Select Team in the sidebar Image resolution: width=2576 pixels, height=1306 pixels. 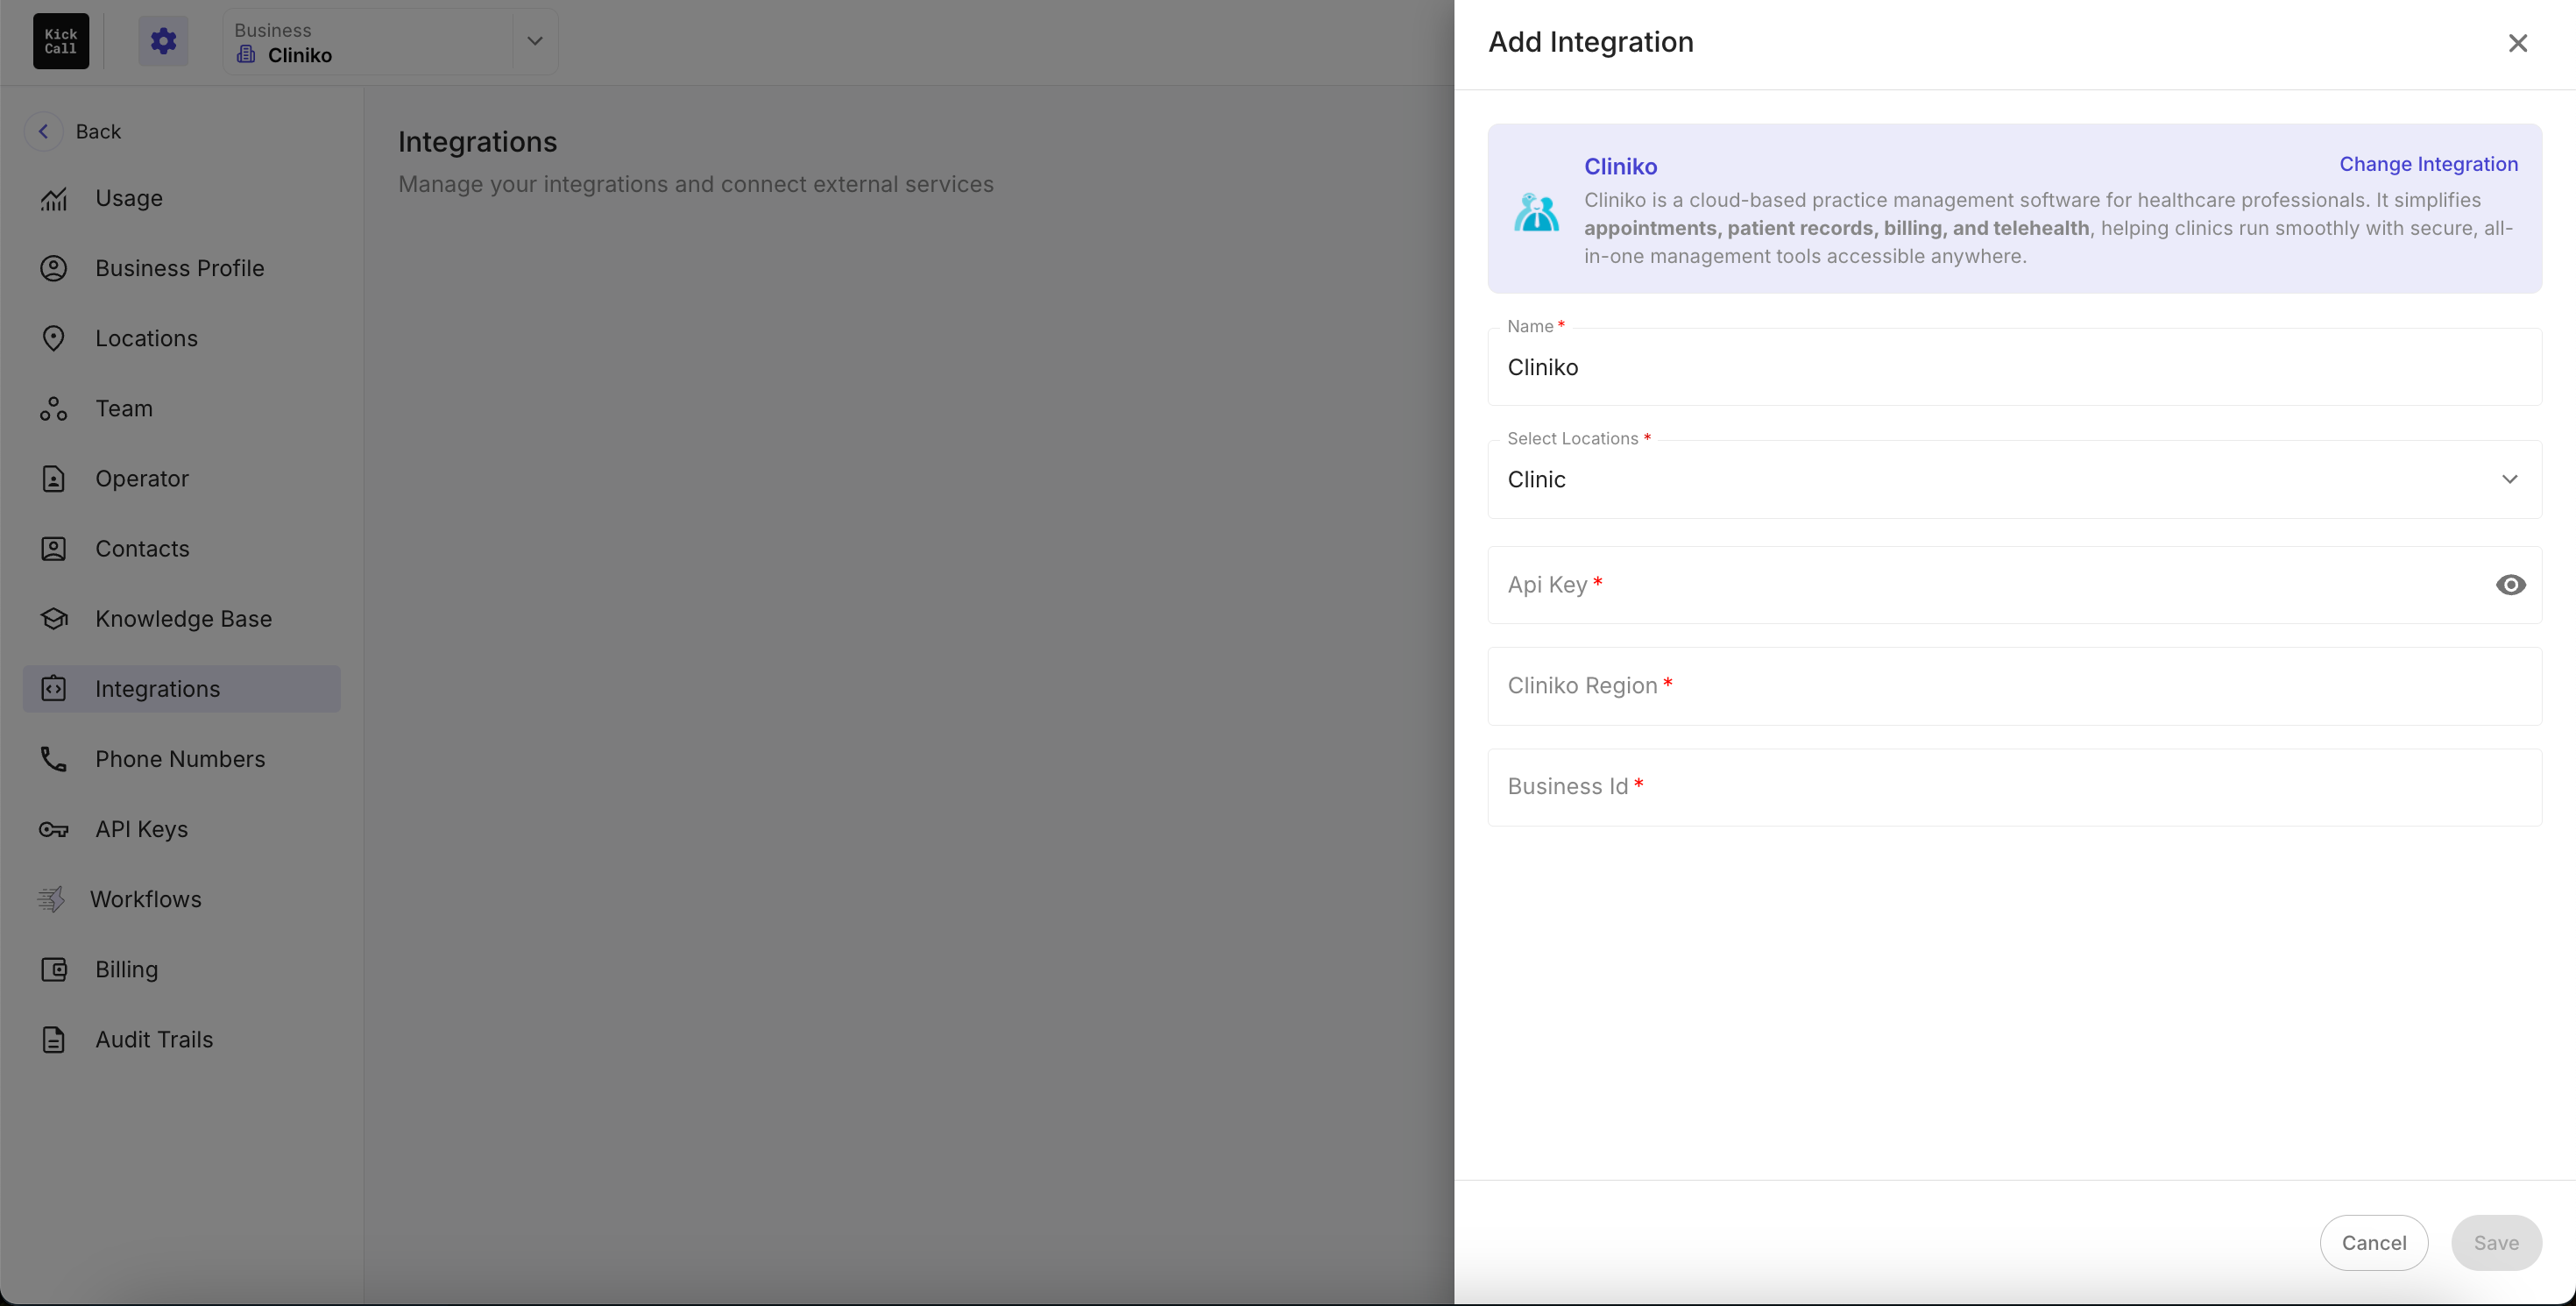(x=181, y=408)
